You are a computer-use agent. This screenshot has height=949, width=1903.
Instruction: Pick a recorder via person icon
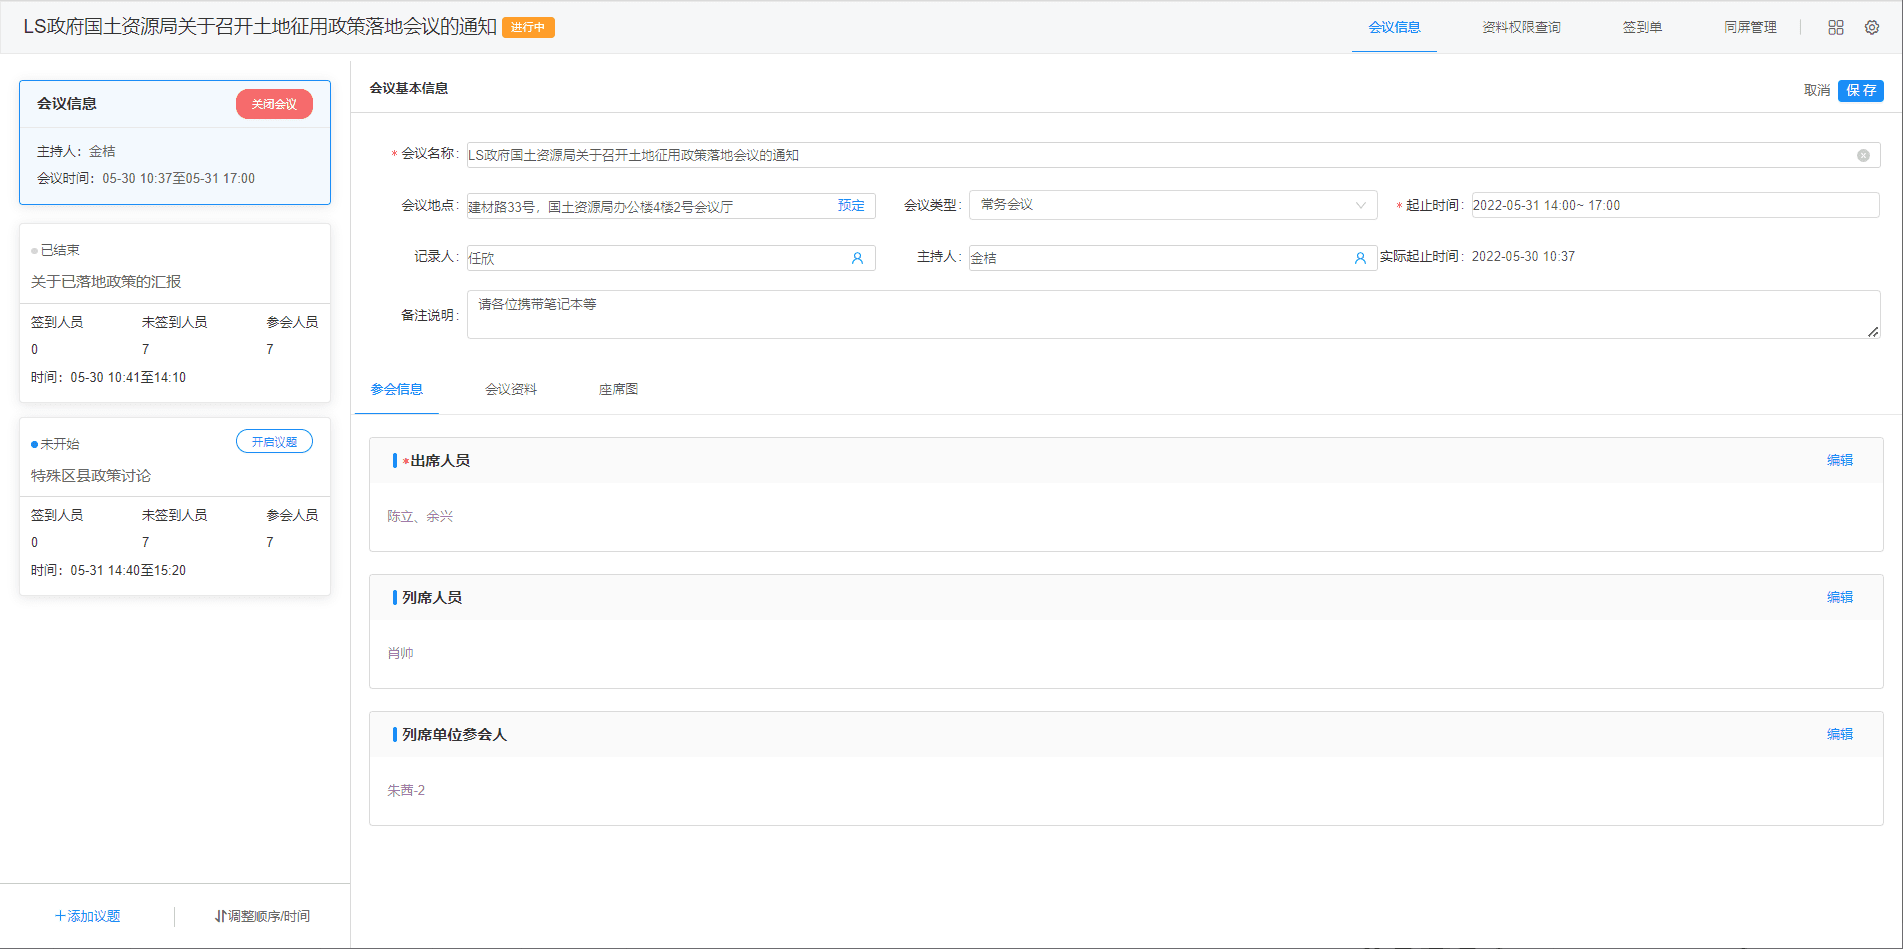(x=857, y=258)
